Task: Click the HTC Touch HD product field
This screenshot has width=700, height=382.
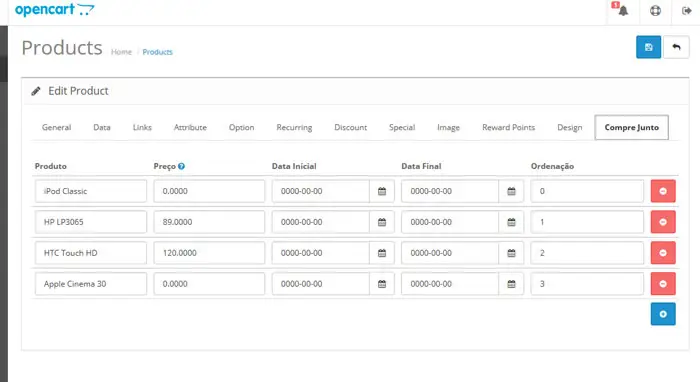Action: click(91, 253)
